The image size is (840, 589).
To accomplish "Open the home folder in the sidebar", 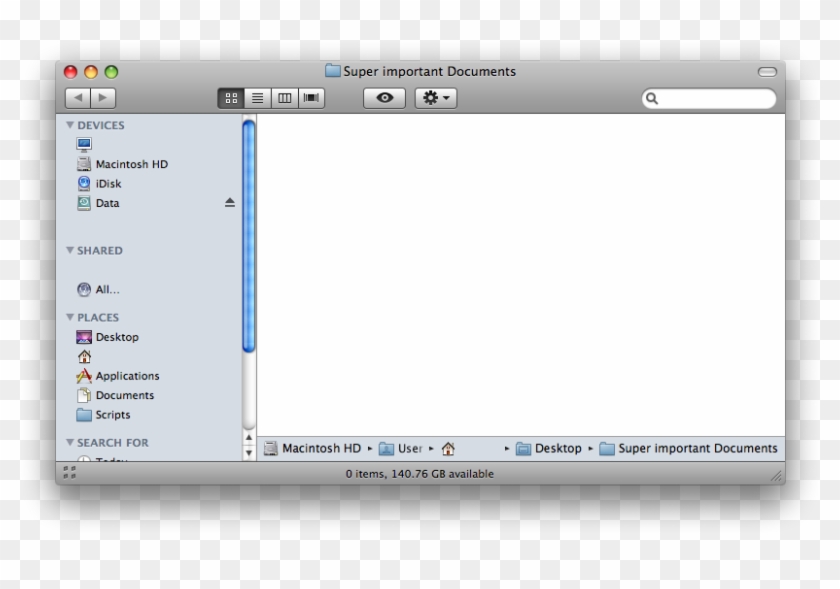I will [x=84, y=356].
